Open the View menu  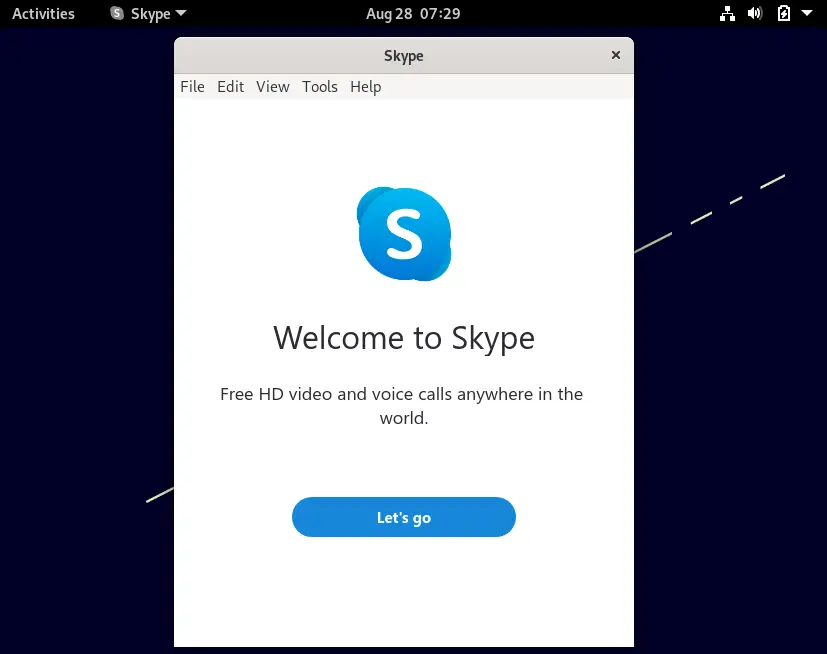click(x=273, y=86)
